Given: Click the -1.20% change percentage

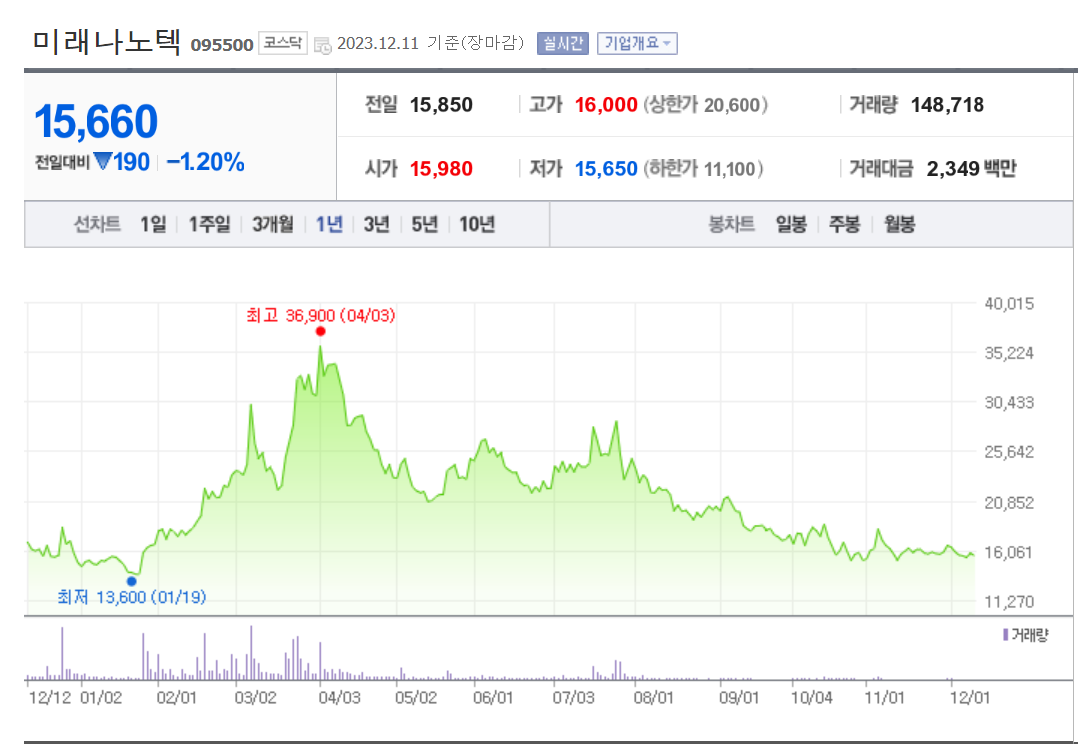Looking at the screenshot, I should (x=206, y=162).
